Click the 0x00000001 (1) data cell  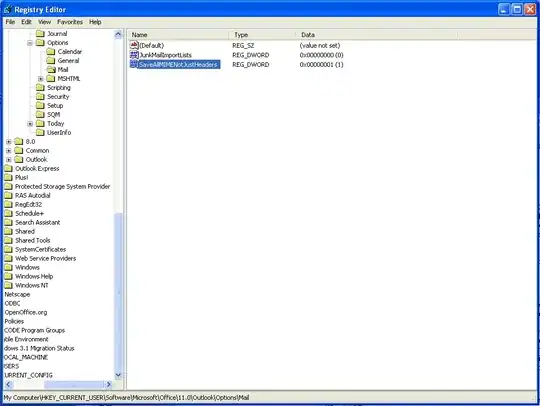click(321, 64)
